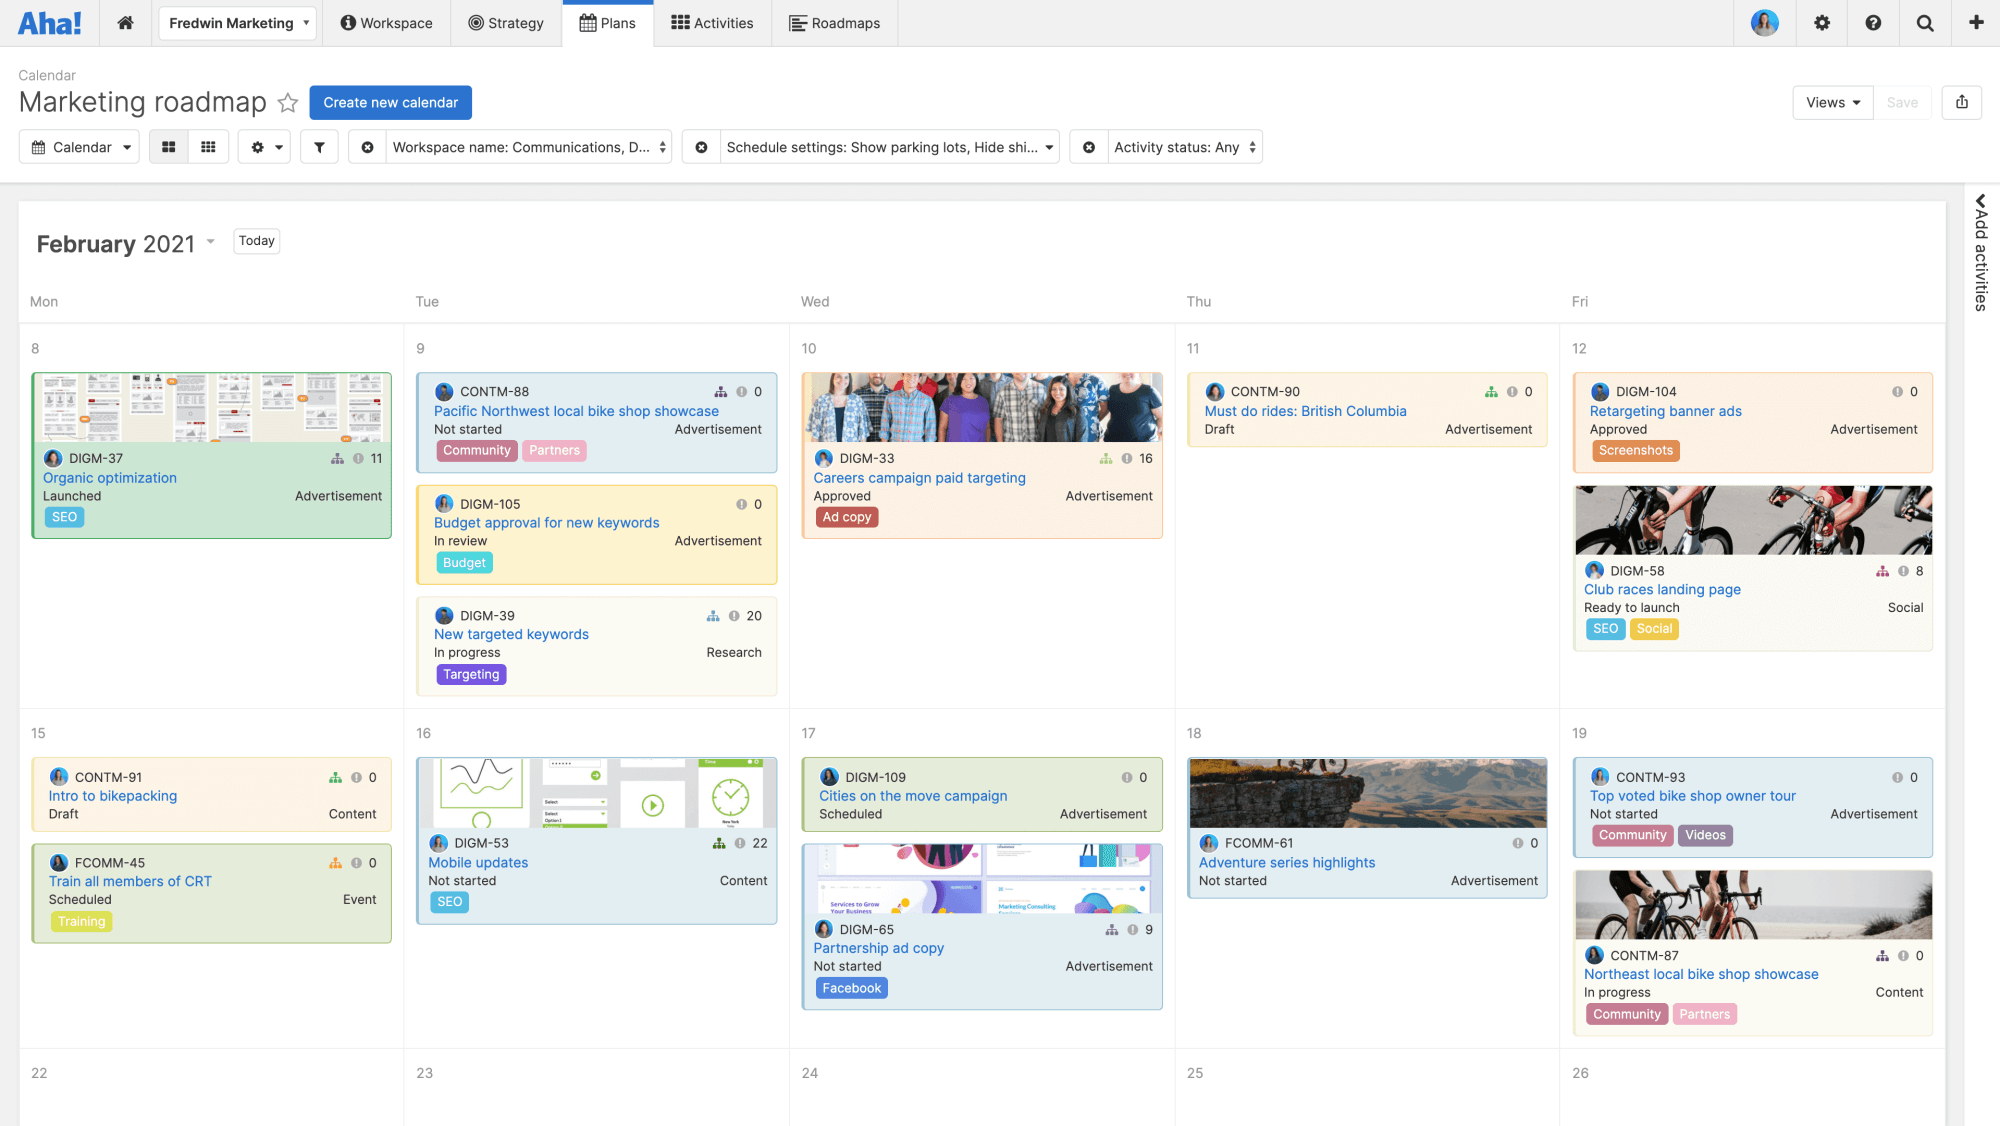Open the February 2021 month picker

point(126,244)
